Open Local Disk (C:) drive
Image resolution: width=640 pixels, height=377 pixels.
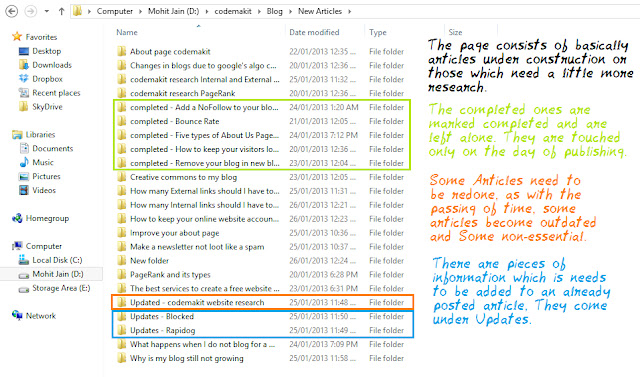tap(57, 260)
